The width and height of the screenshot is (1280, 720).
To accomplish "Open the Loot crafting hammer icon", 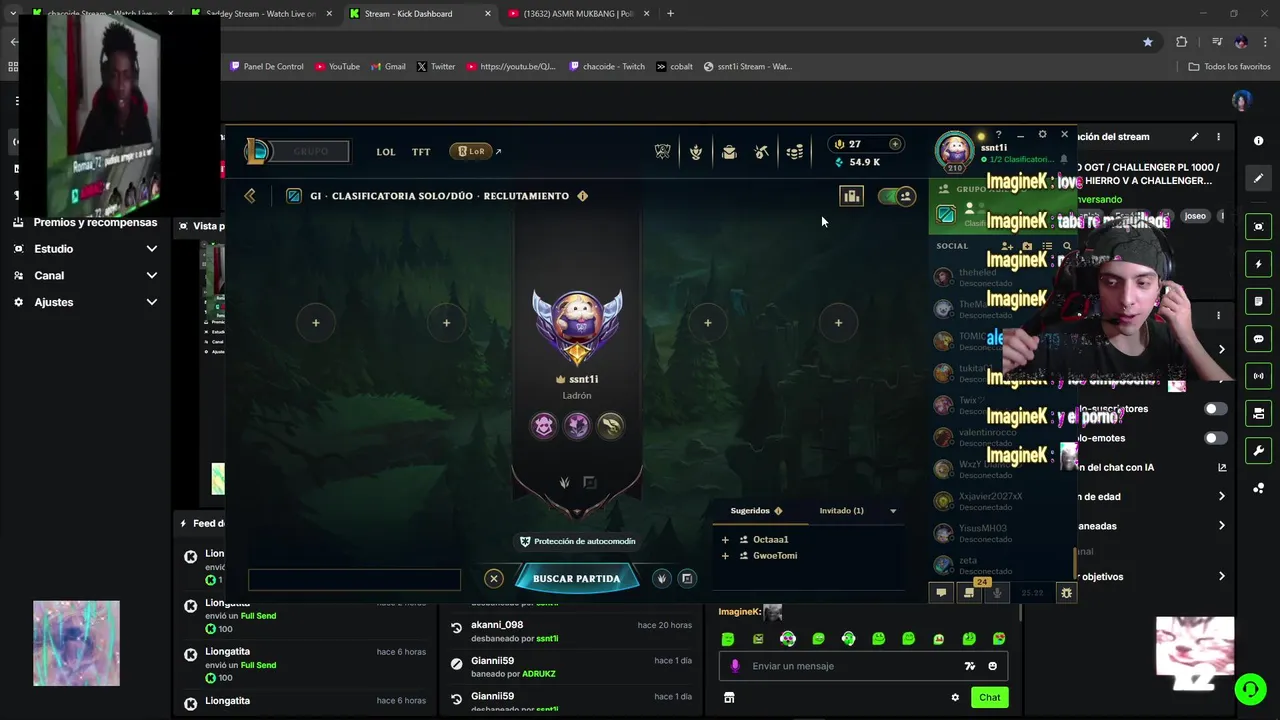I will point(761,152).
